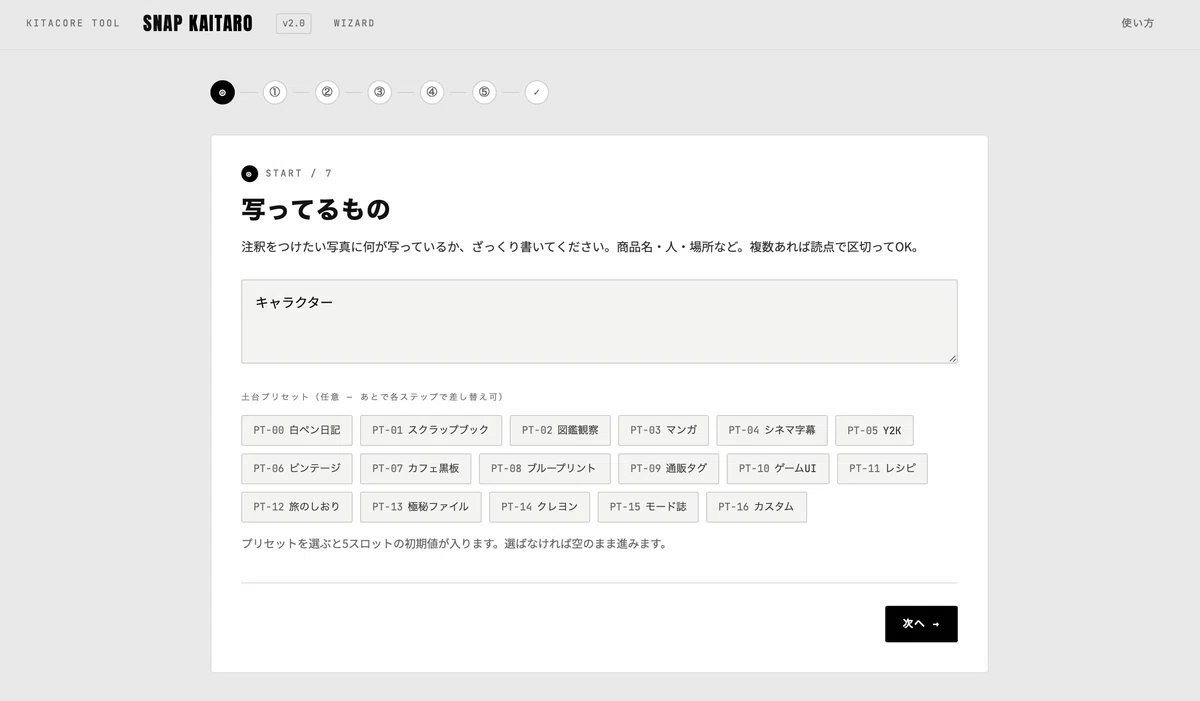Click the start step circle in progress bar
The height and width of the screenshot is (701, 1200).
click(x=222, y=92)
